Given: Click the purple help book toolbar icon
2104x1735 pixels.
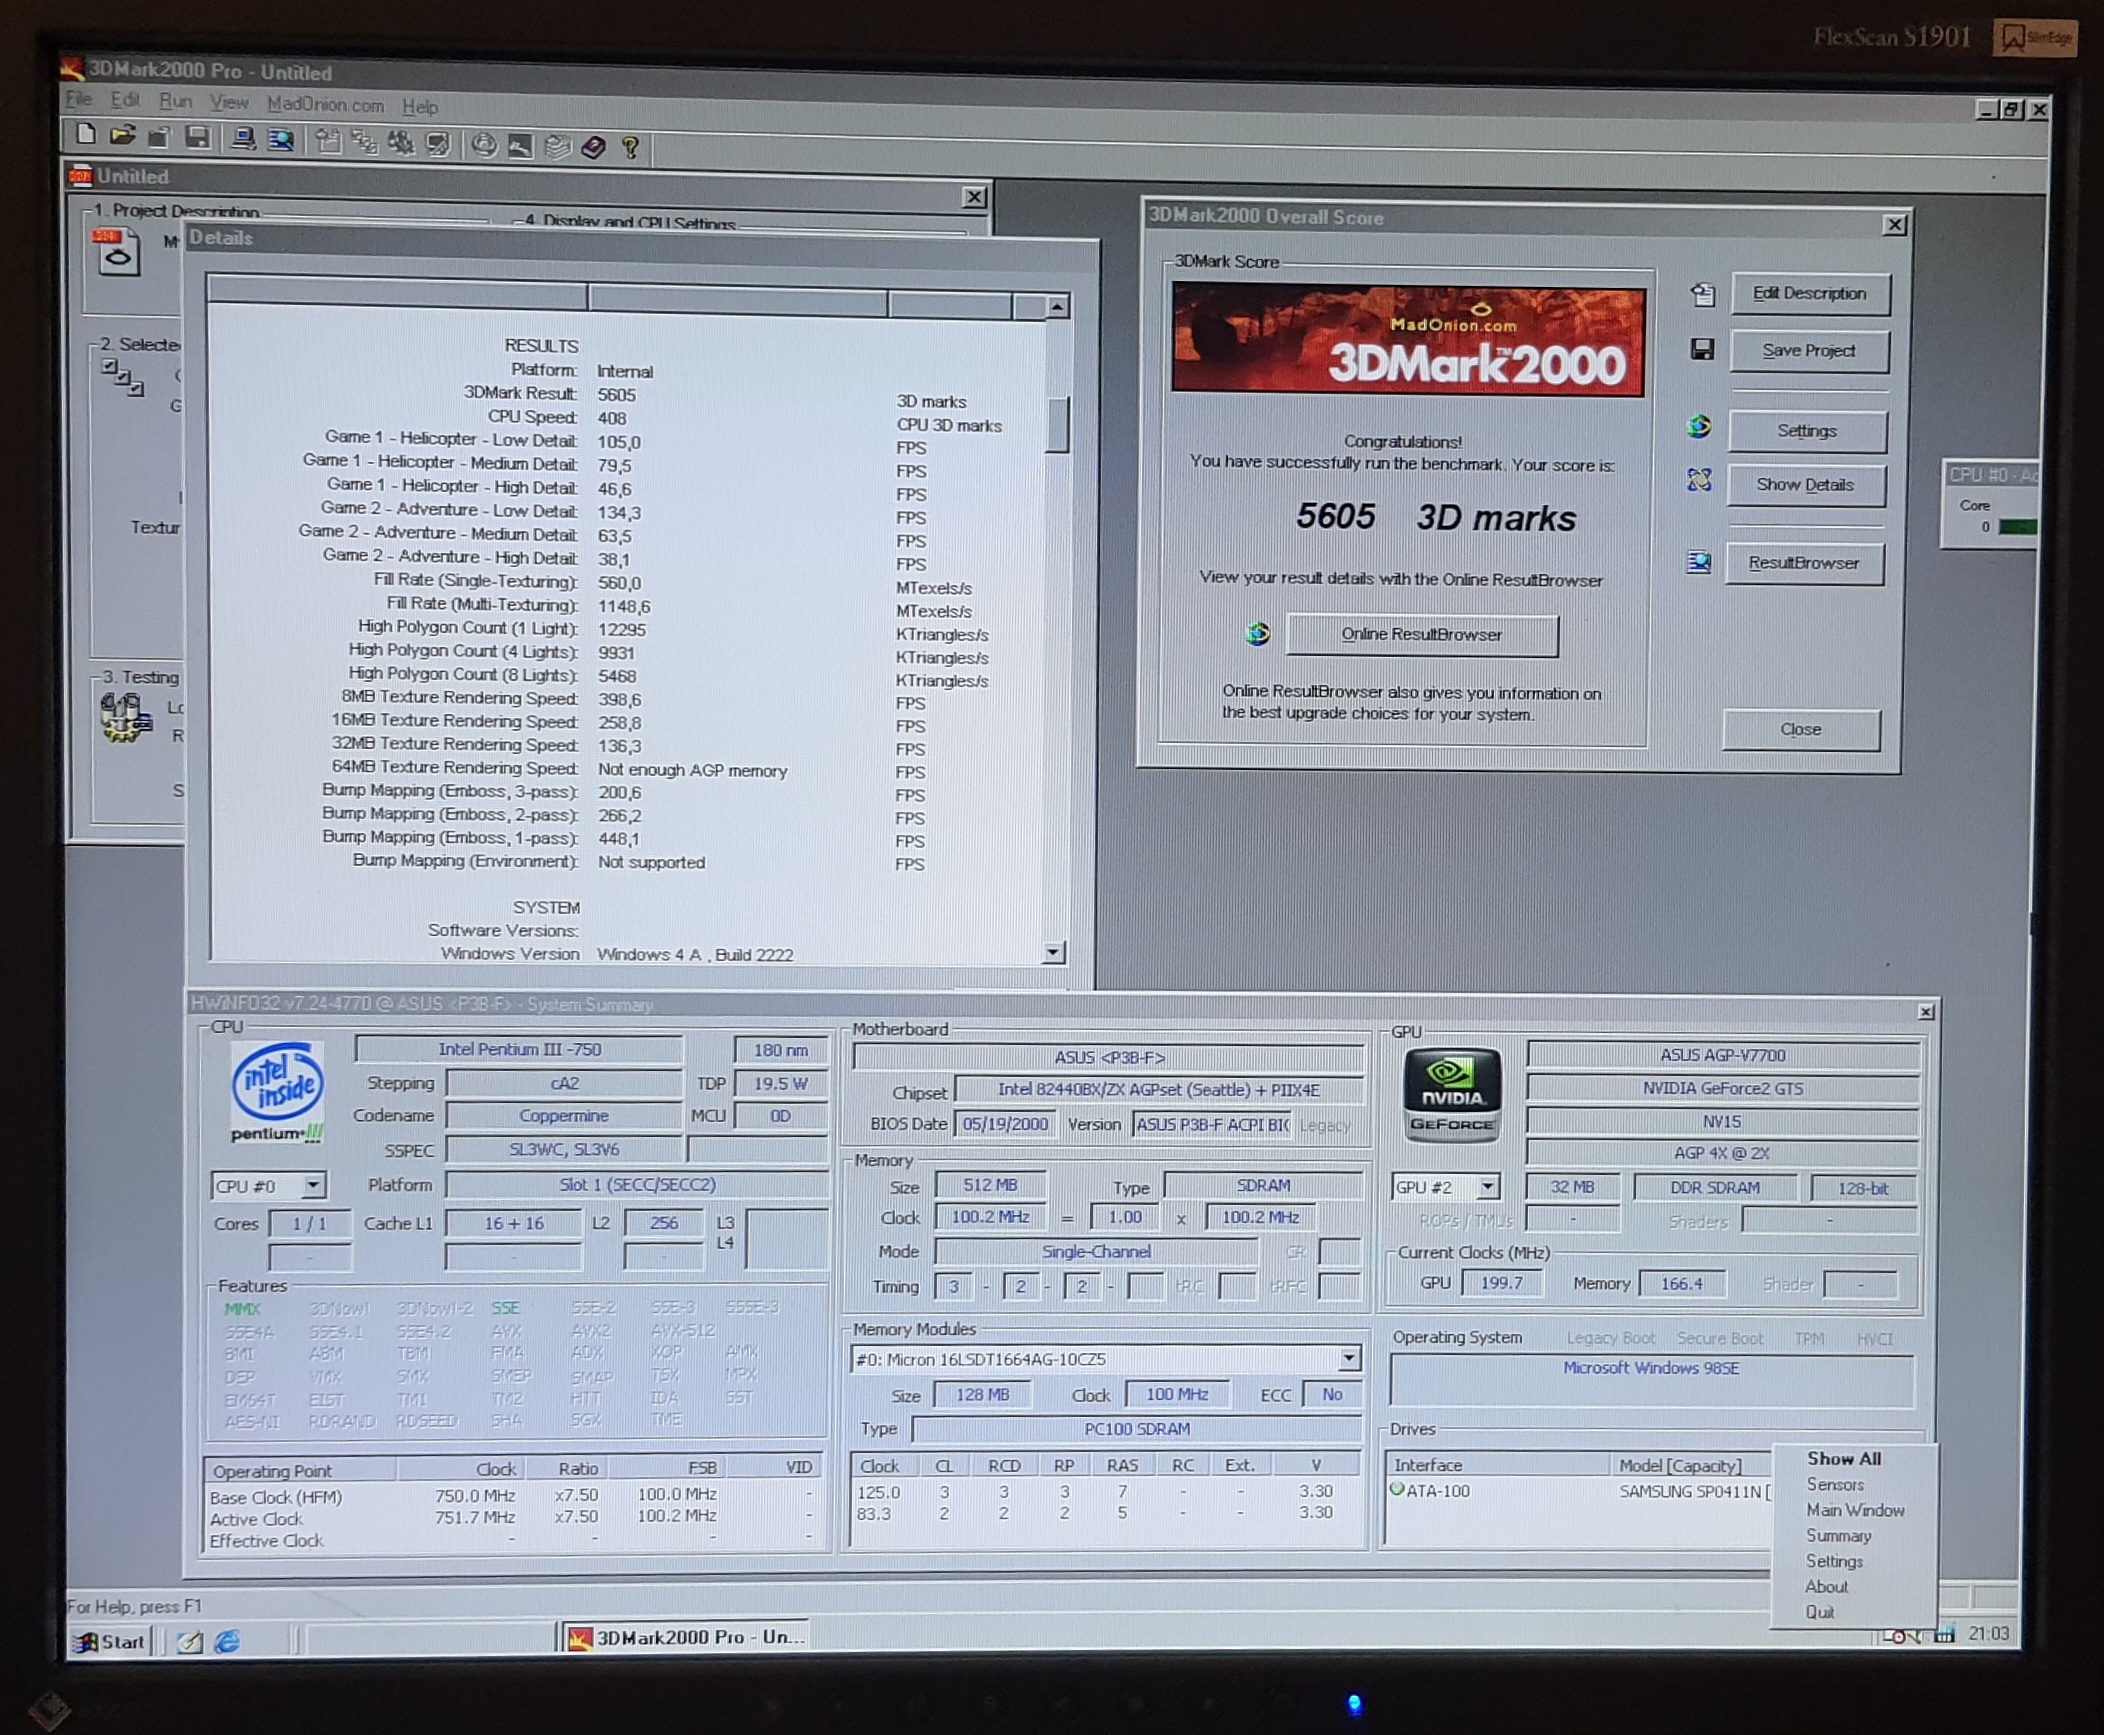Looking at the screenshot, I should (594, 148).
